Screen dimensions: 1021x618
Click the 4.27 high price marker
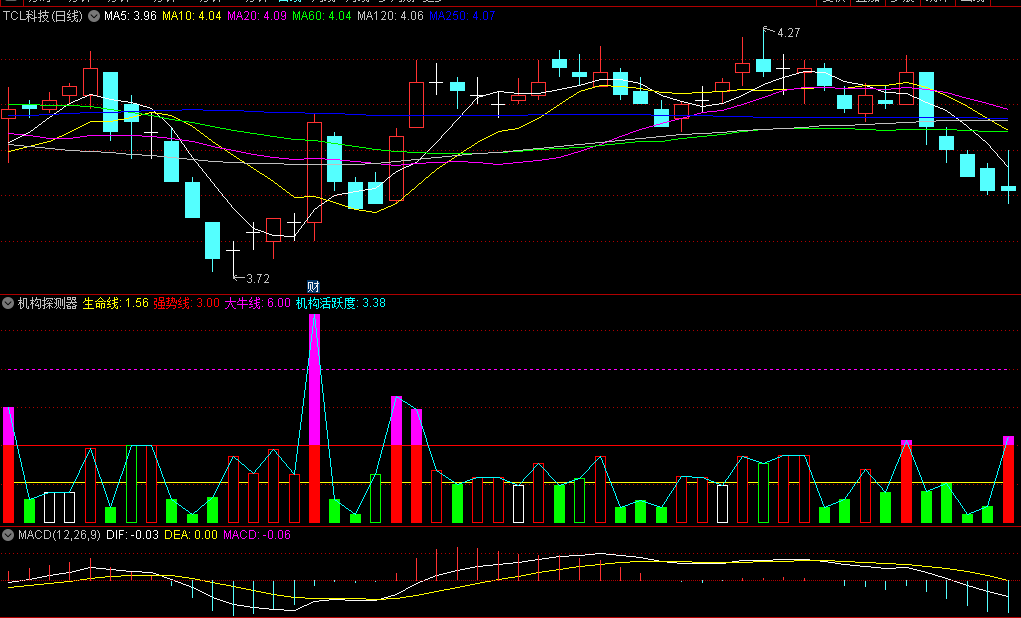pos(788,33)
